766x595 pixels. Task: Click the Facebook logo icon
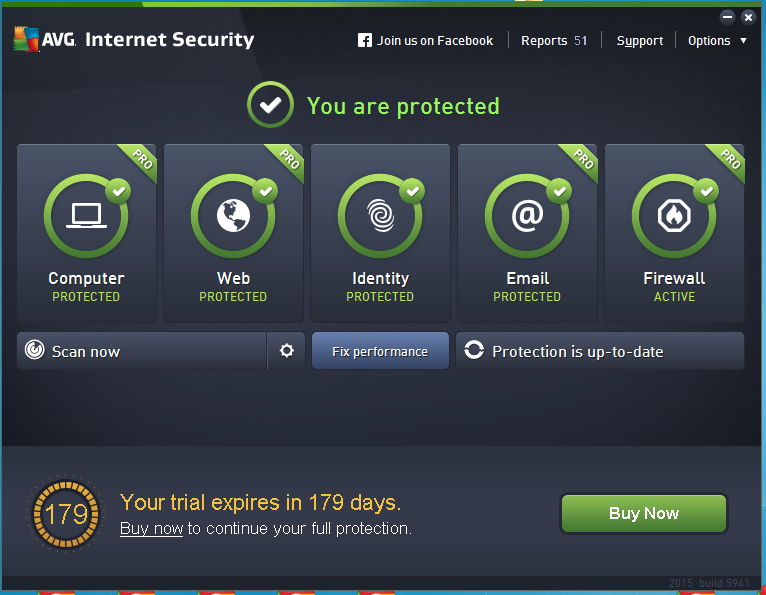pyautogui.click(x=365, y=41)
